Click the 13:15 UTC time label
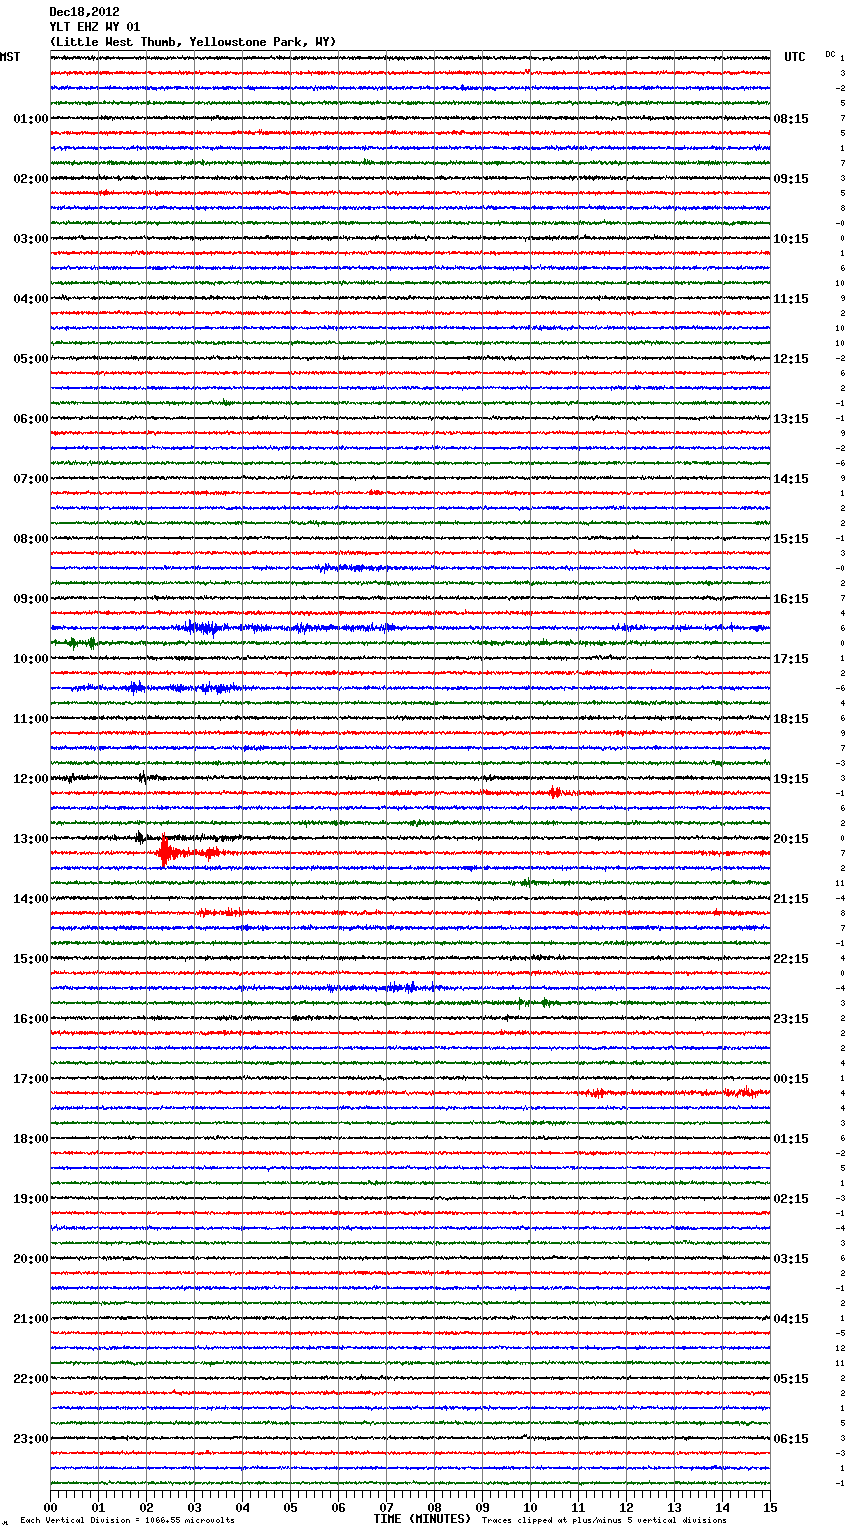 pos(791,419)
